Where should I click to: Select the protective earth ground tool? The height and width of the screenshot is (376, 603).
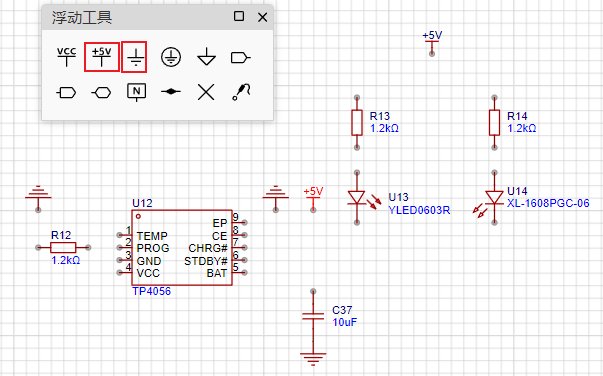tap(171, 57)
